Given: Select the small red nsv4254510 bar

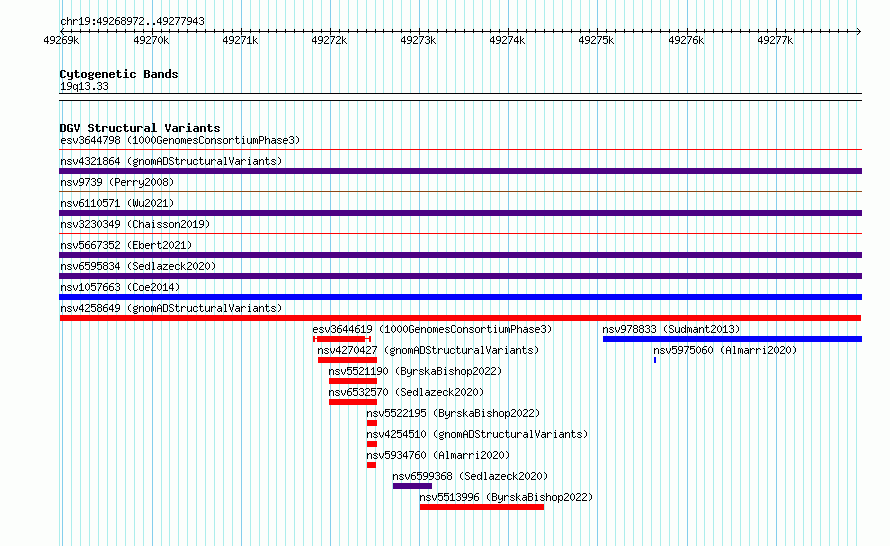Looking at the screenshot, I should (x=372, y=444).
